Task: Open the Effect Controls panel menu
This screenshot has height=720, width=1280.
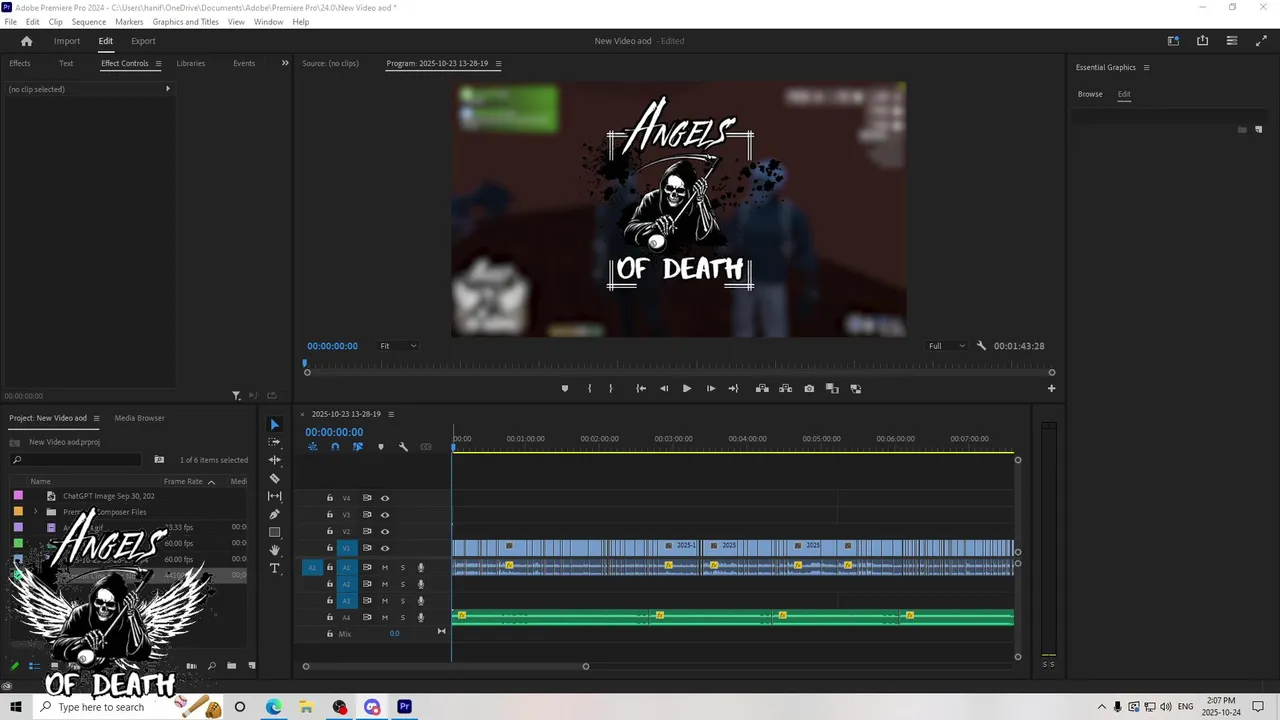Action: [158, 63]
